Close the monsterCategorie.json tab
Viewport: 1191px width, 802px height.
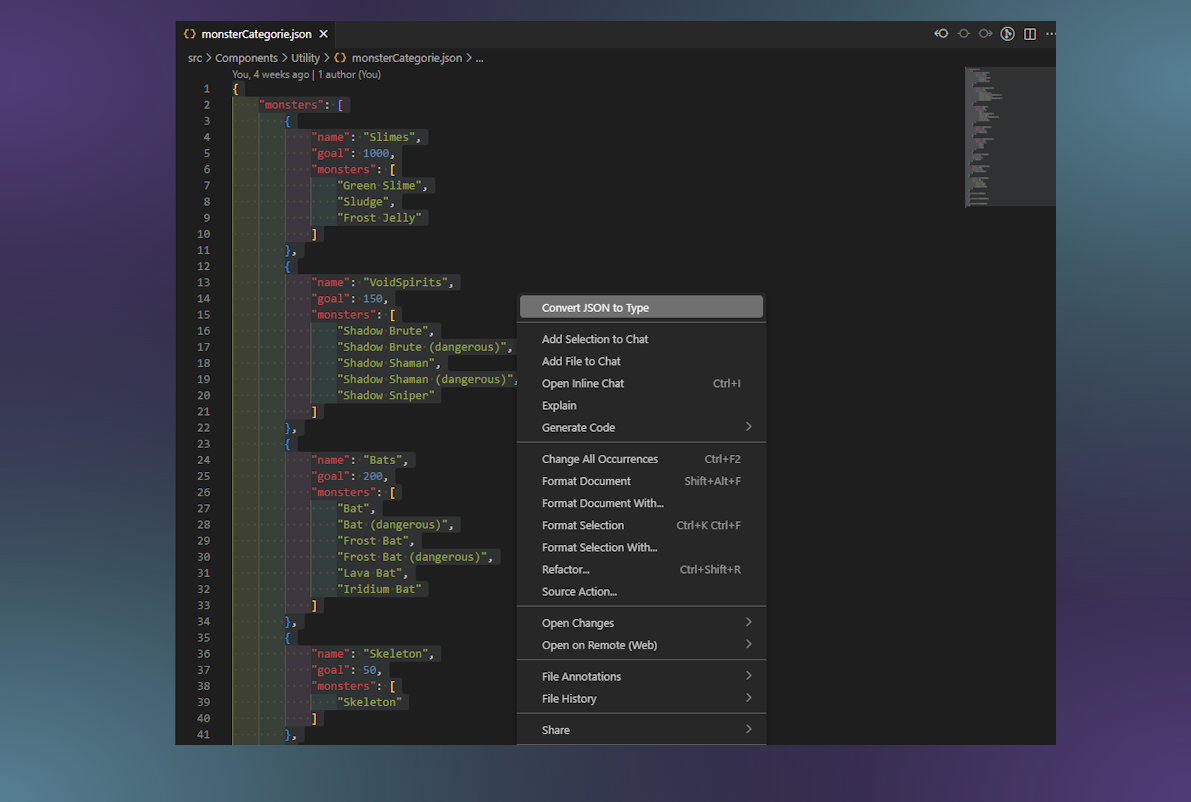[323, 34]
